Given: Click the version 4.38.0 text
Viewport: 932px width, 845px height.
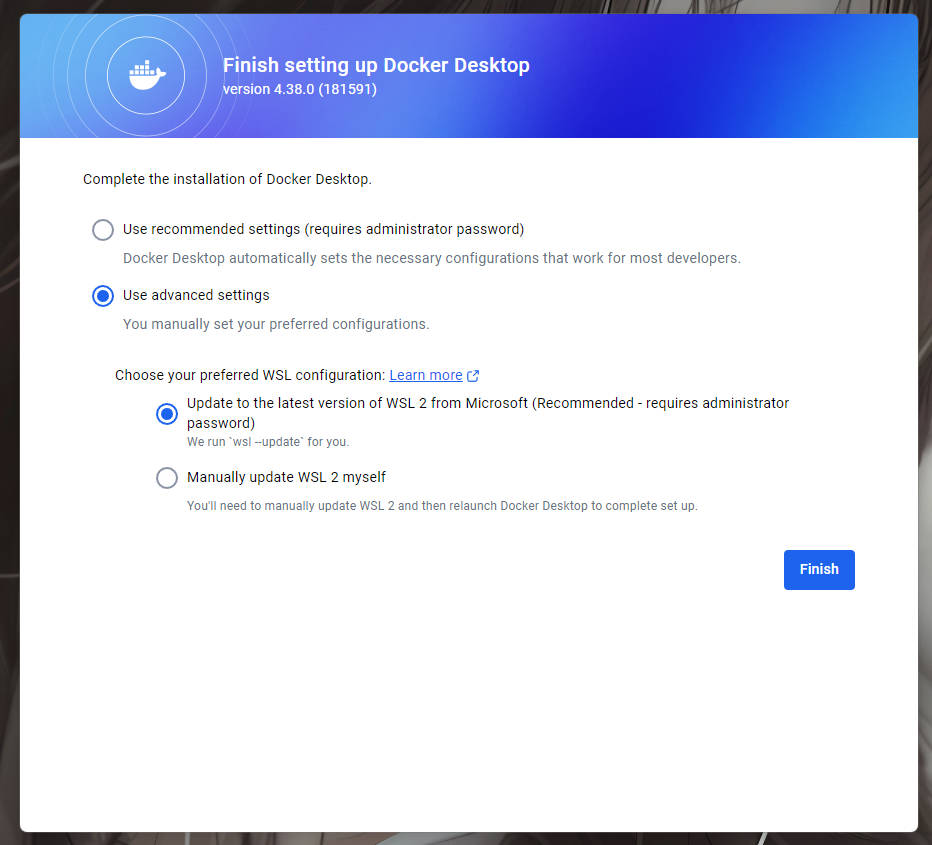Looking at the screenshot, I should click(300, 89).
